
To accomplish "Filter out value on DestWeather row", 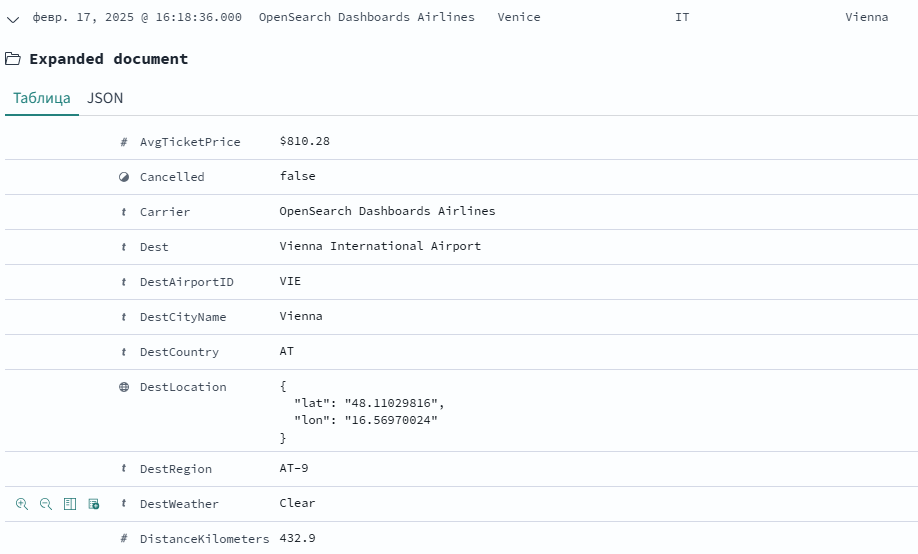I will point(46,504).
